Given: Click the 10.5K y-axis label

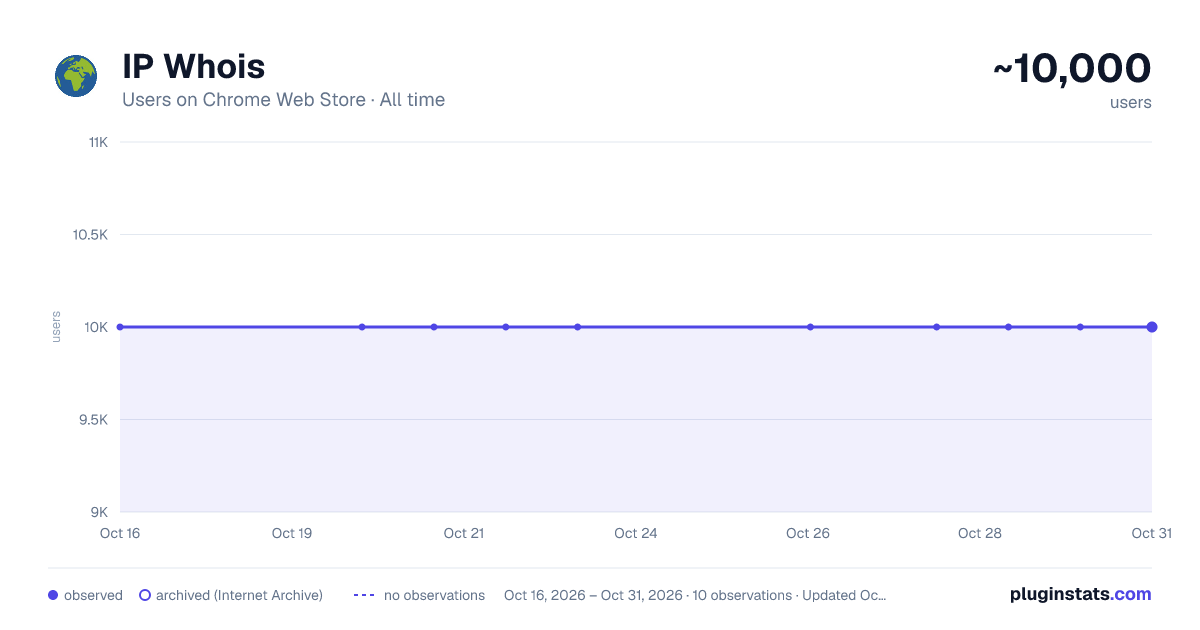Looking at the screenshot, I should click(x=90, y=234).
